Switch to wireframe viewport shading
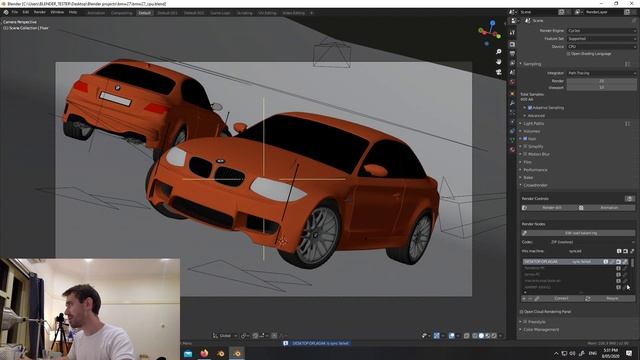The height and width of the screenshot is (360, 640). click(475, 336)
